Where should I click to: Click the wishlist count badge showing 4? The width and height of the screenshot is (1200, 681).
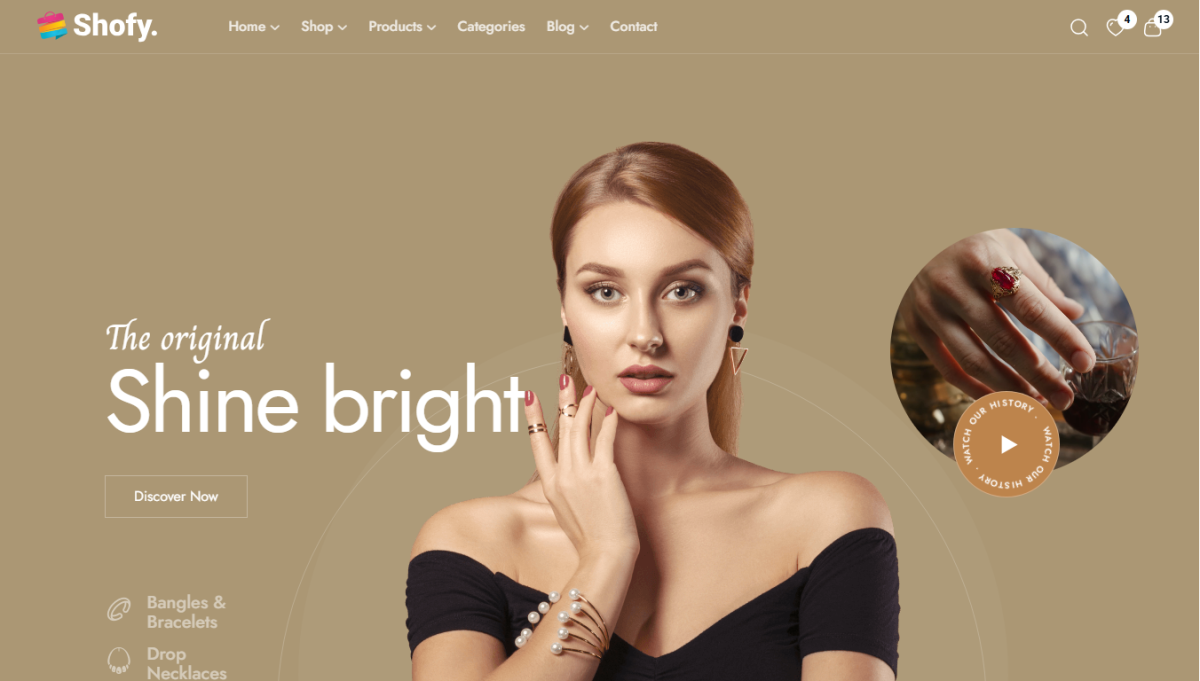(x=1127, y=19)
